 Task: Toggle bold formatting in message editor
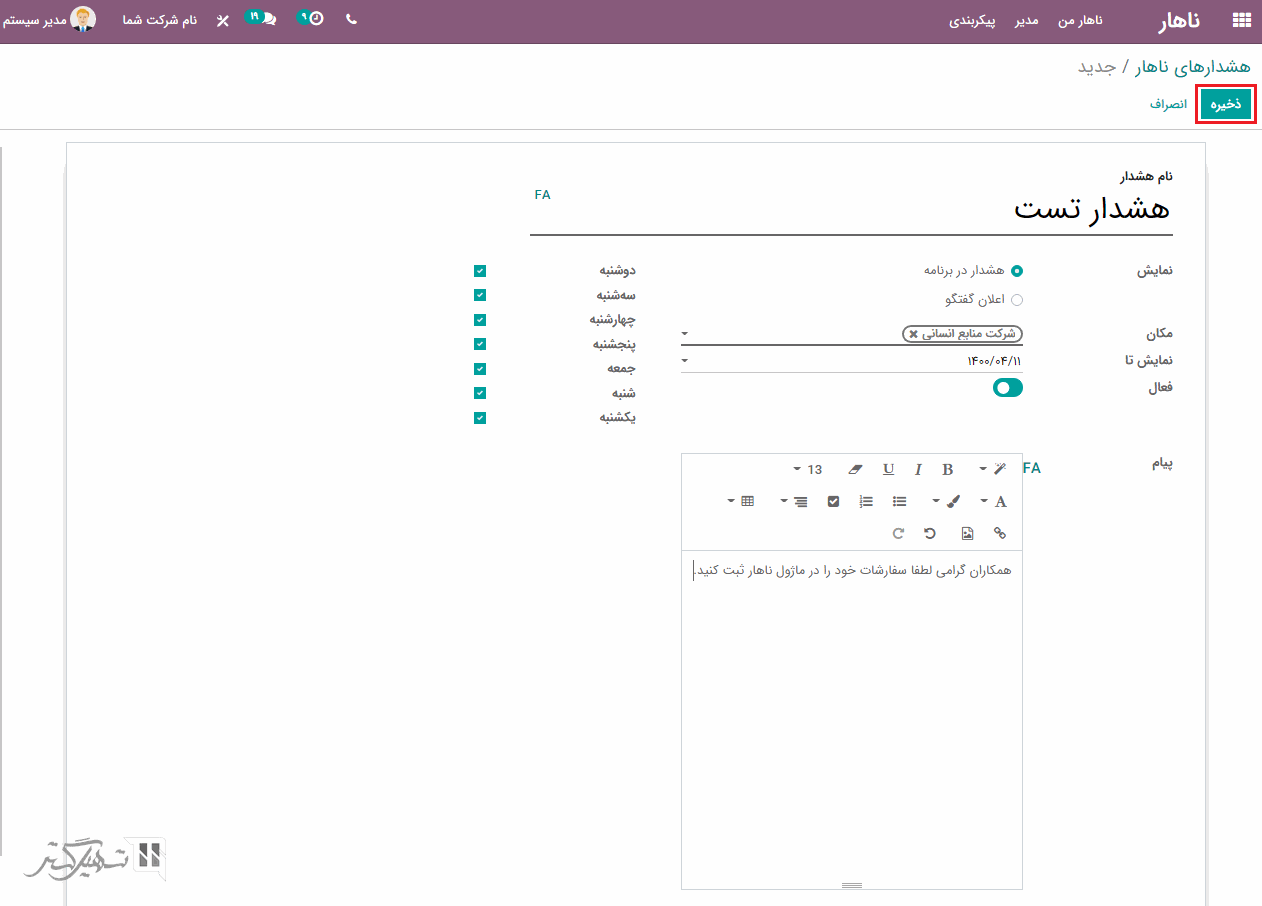[947, 469]
